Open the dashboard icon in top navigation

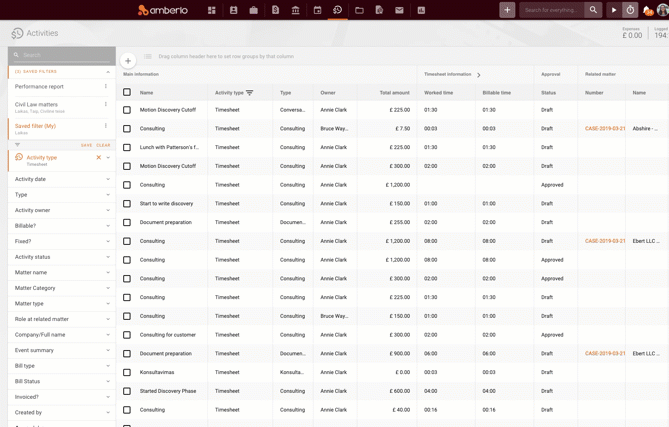(212, 10)
